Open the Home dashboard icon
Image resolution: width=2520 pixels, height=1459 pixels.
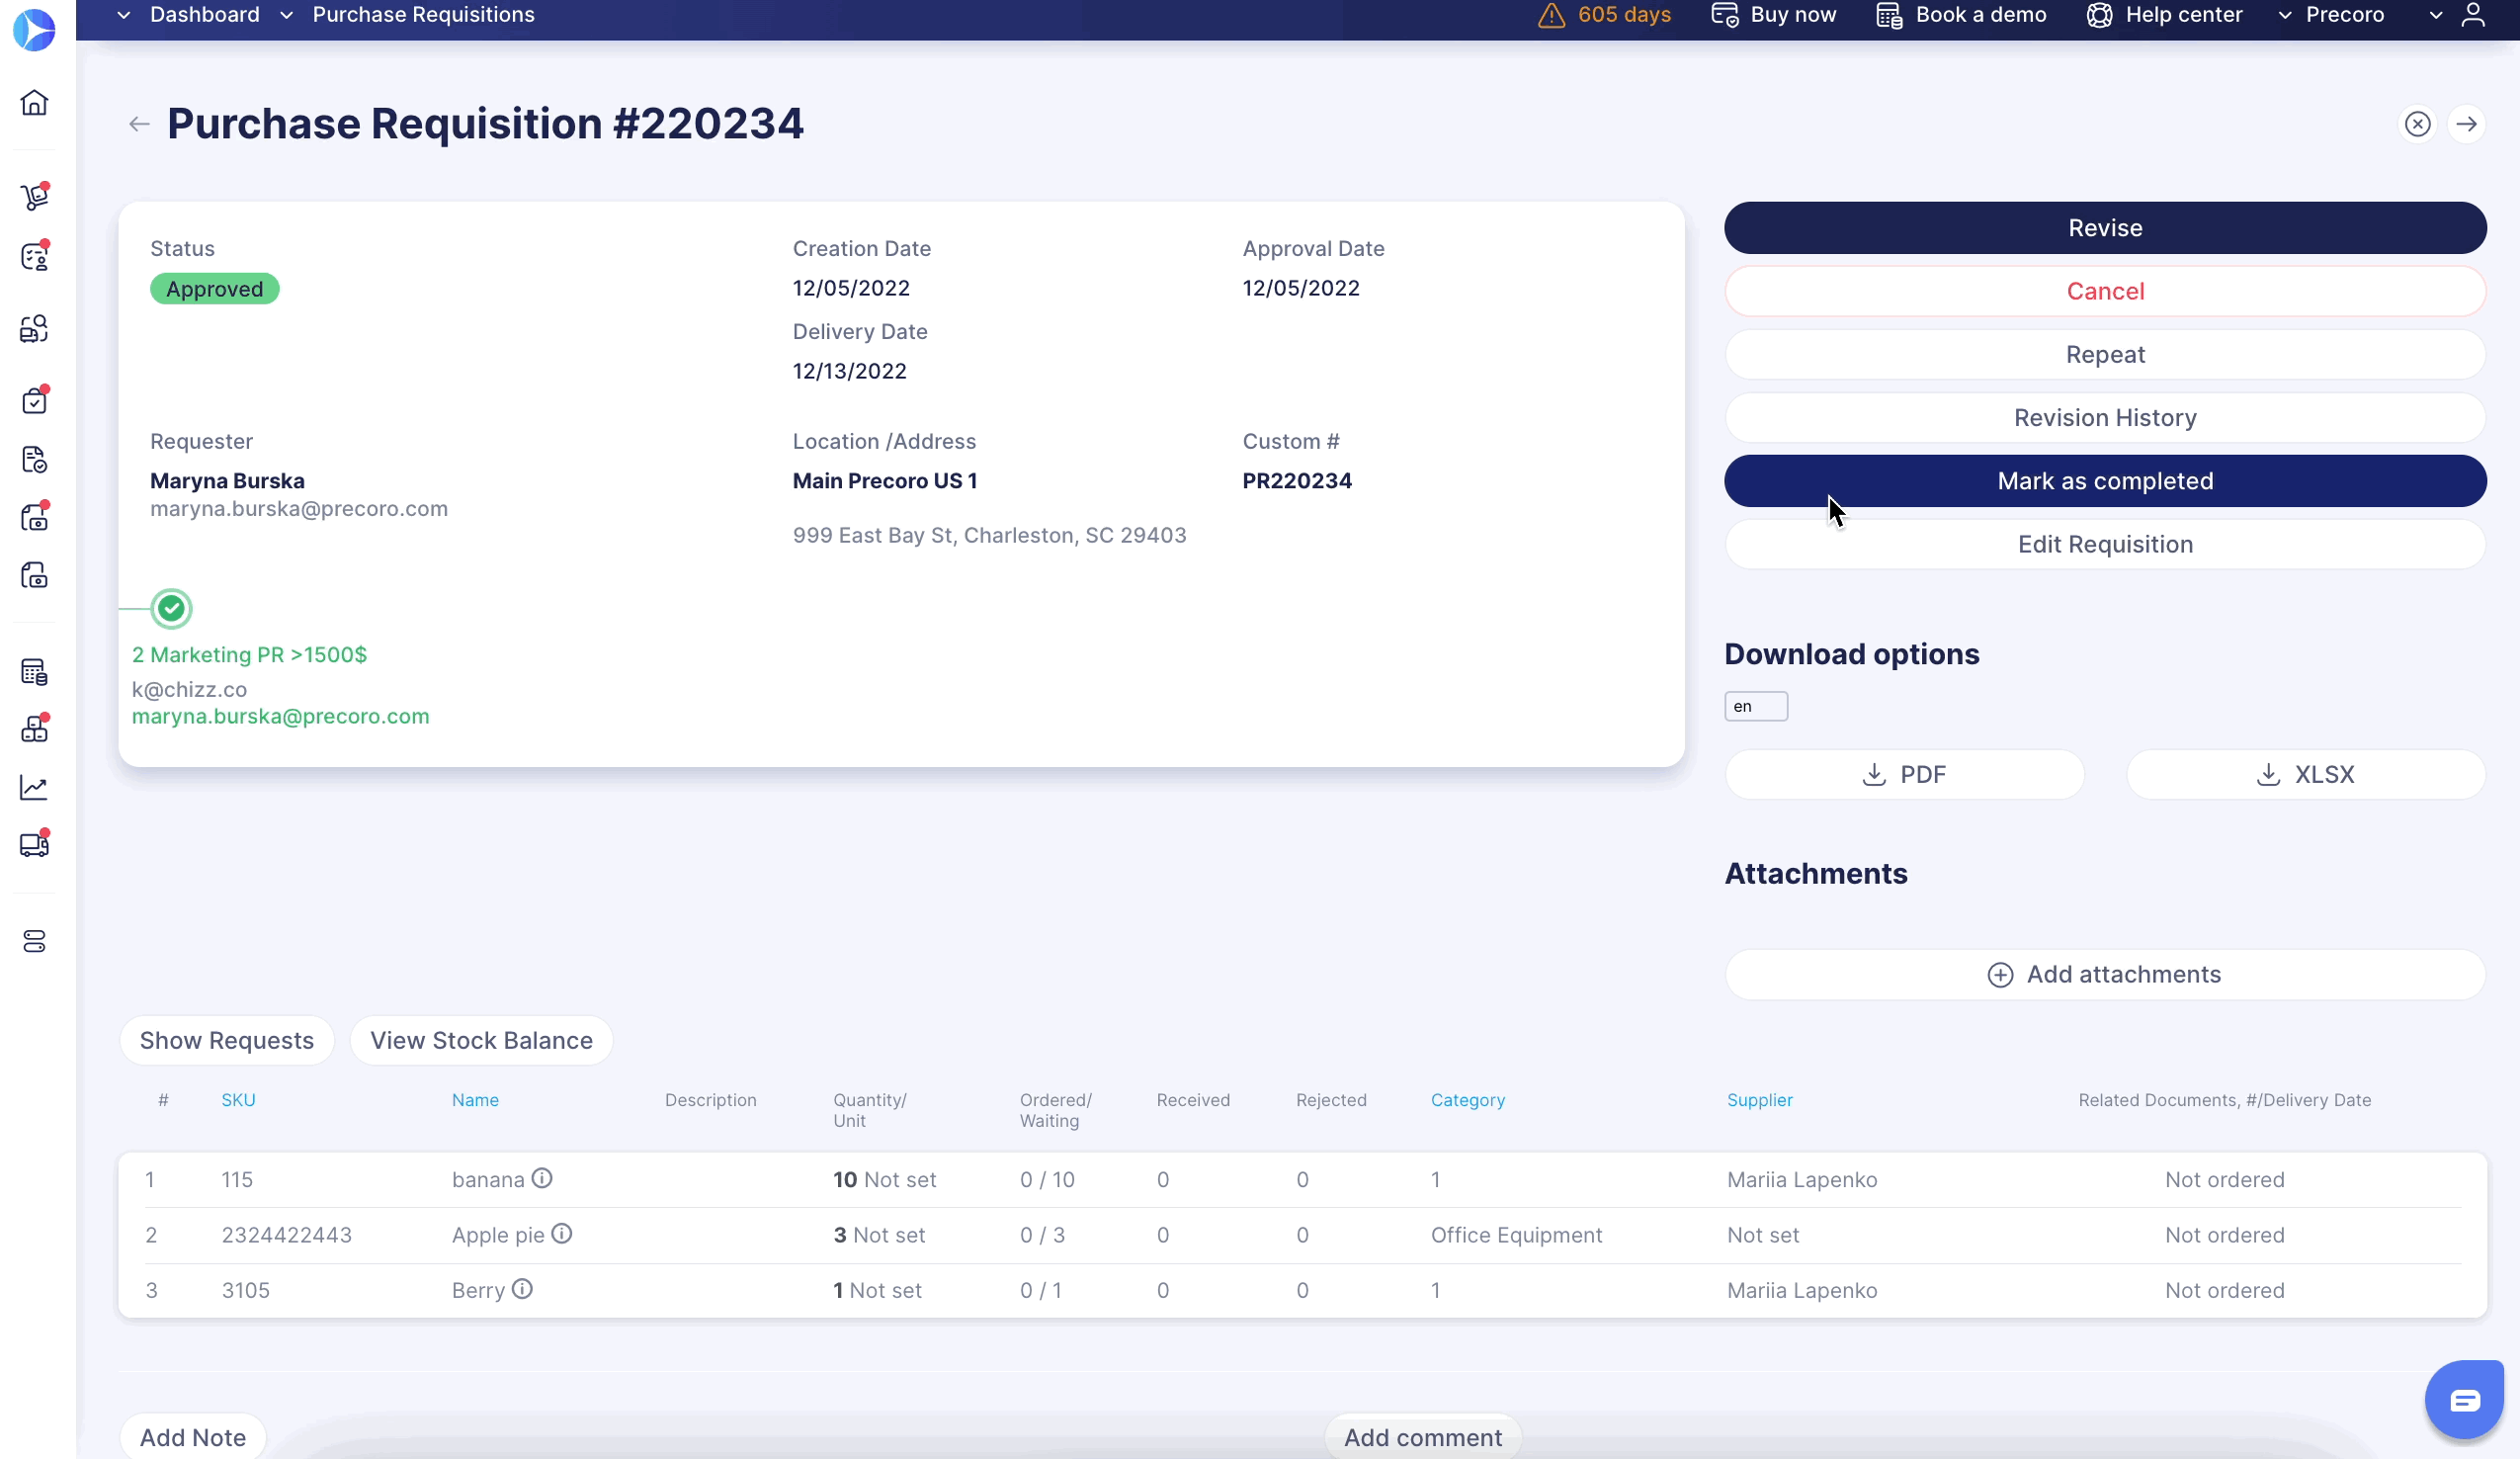35,104
